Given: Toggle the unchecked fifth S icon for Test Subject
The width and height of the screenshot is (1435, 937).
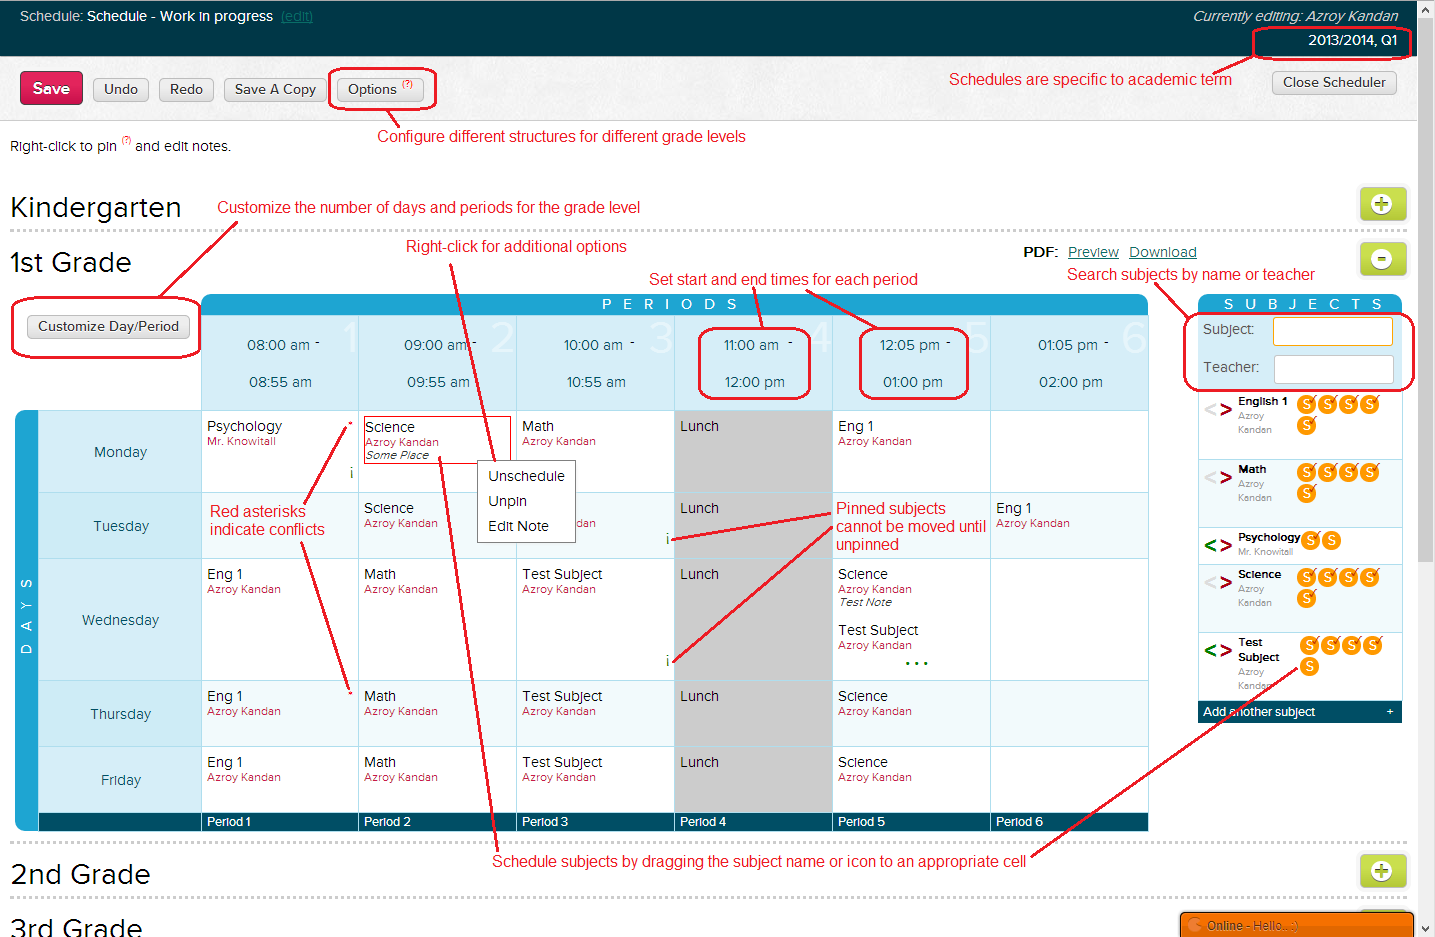Looking at the screenshot, I should click(1310, 667).
